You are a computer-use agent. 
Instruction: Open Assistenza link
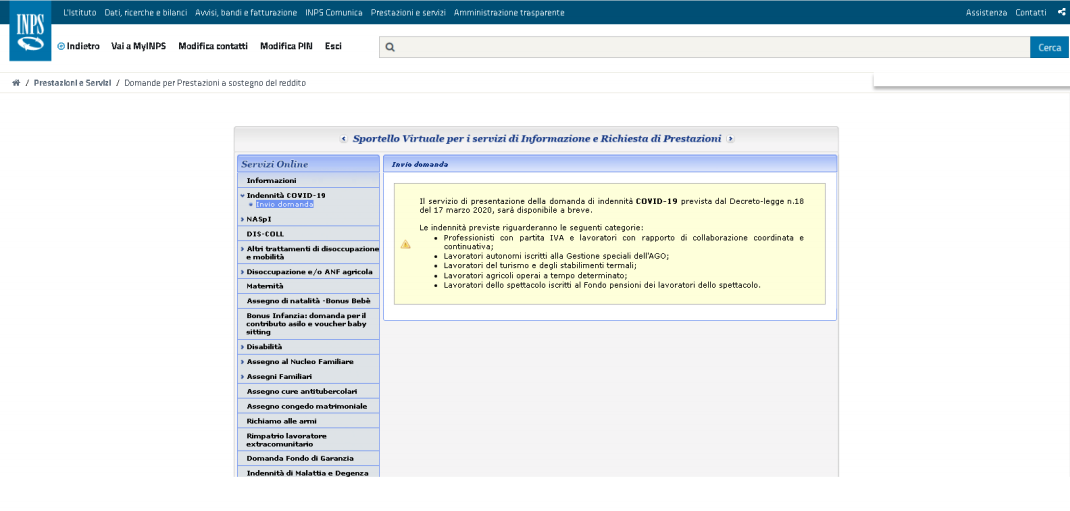986,12
